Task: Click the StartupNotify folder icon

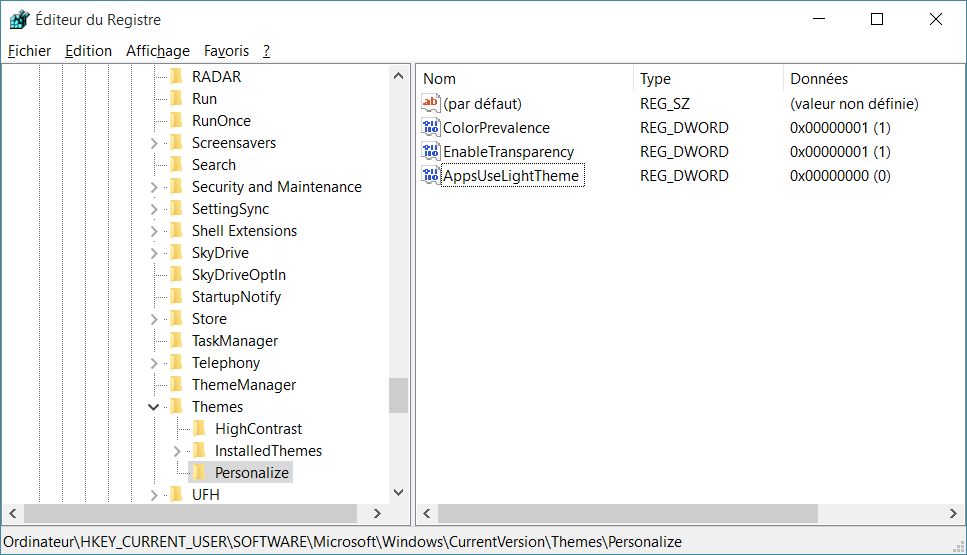Action: click(176, 297)
